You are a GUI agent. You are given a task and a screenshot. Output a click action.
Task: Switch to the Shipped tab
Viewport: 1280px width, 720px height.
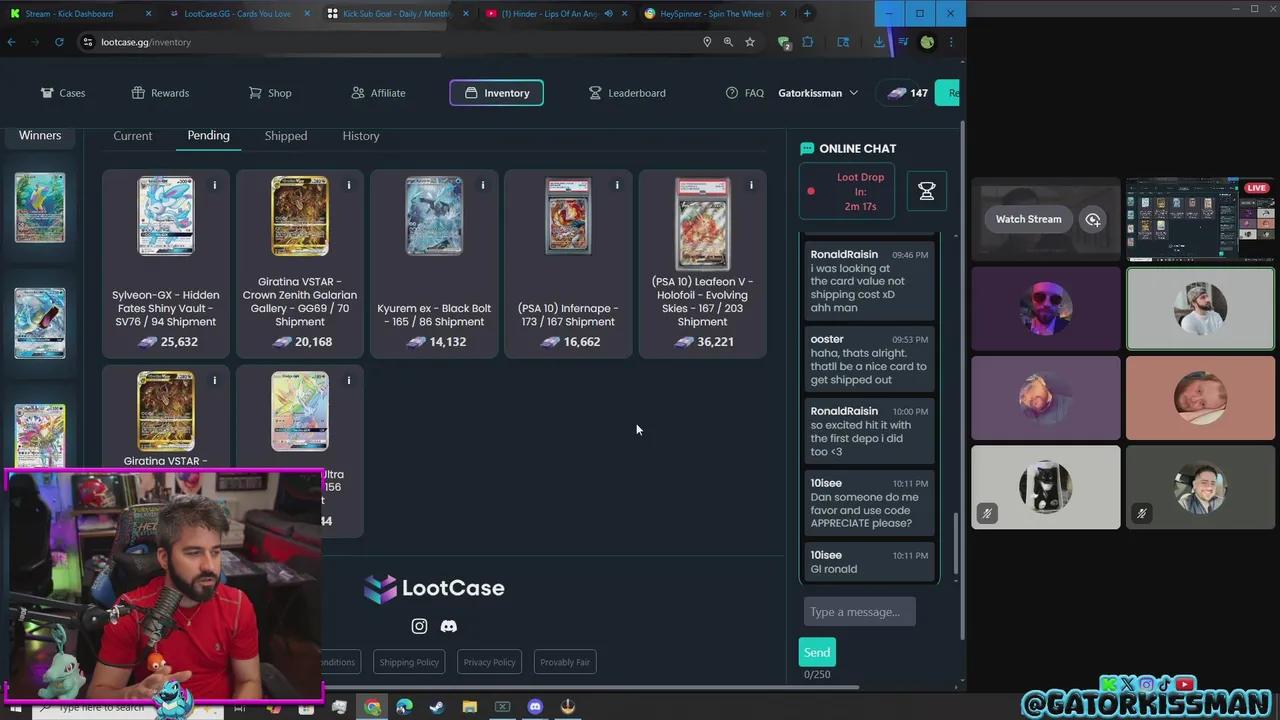[286, 136]
